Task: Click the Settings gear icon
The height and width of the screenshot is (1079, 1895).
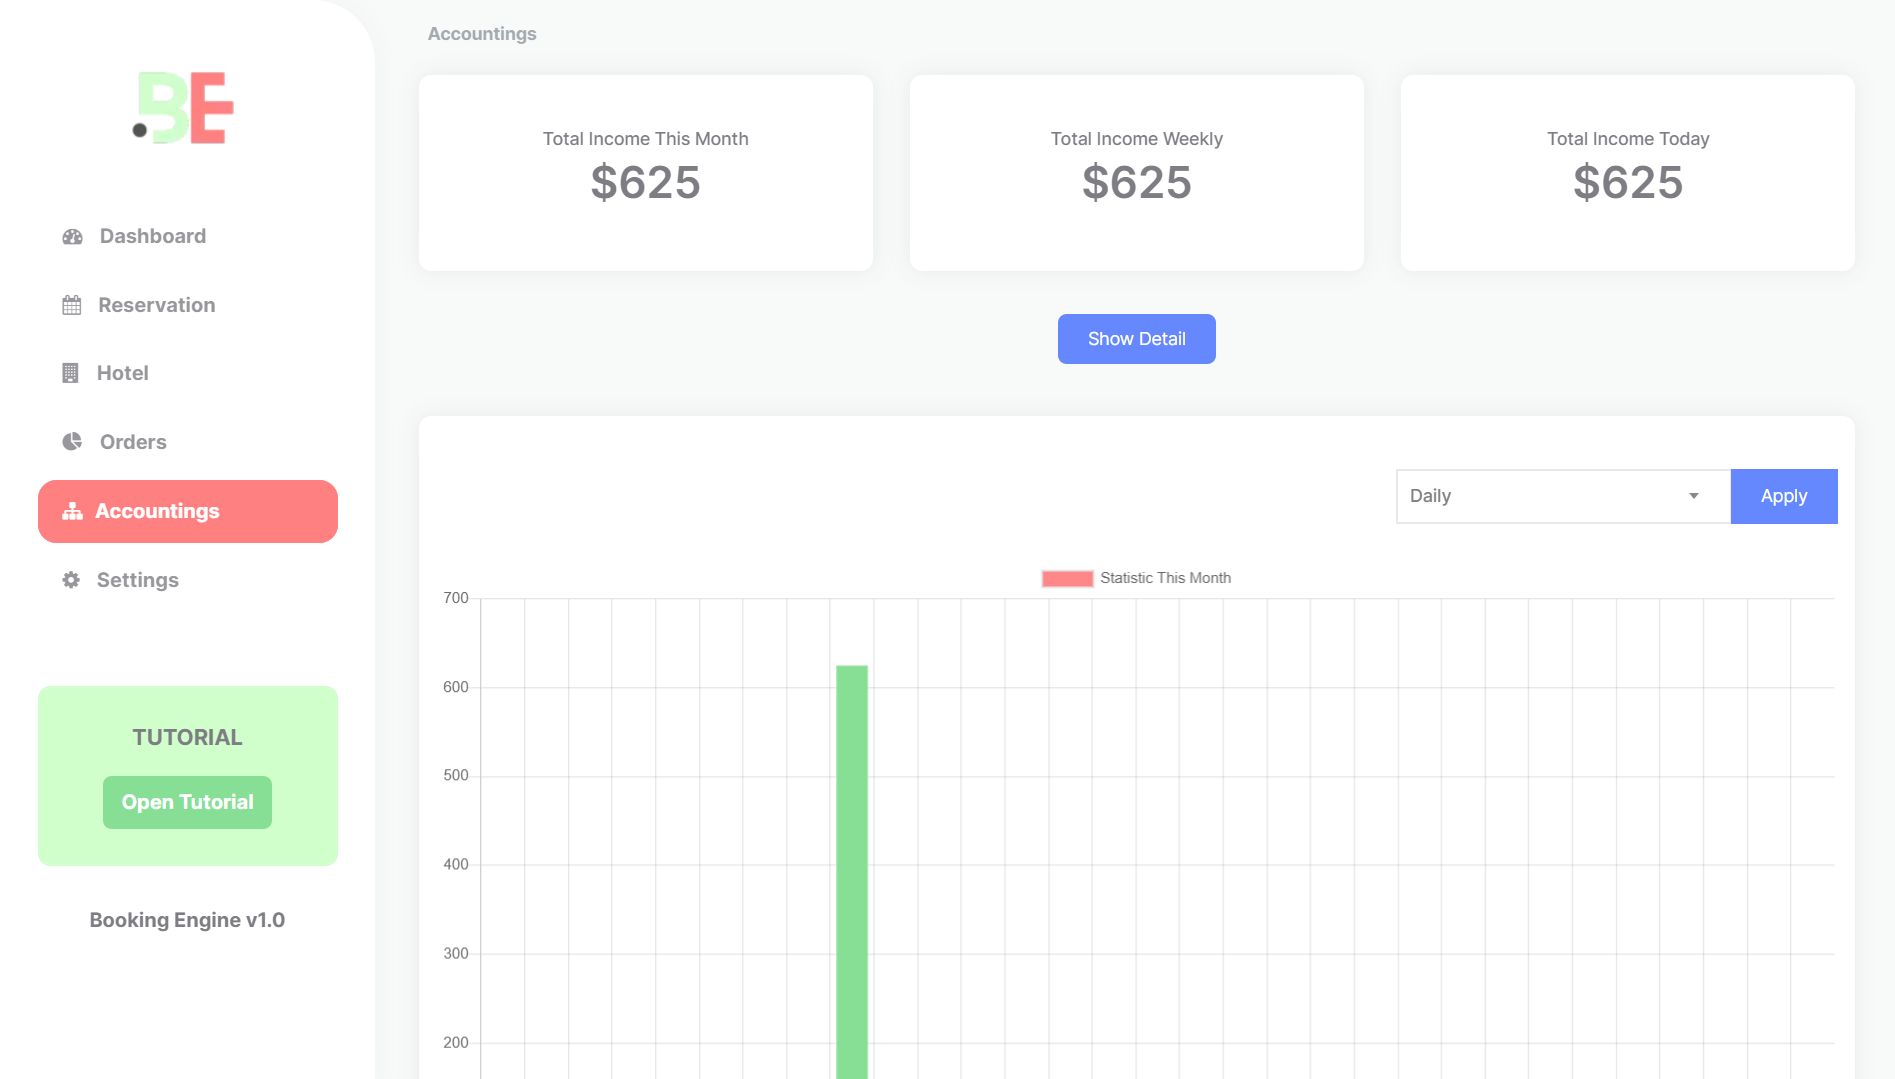Action: click(71, 580)
